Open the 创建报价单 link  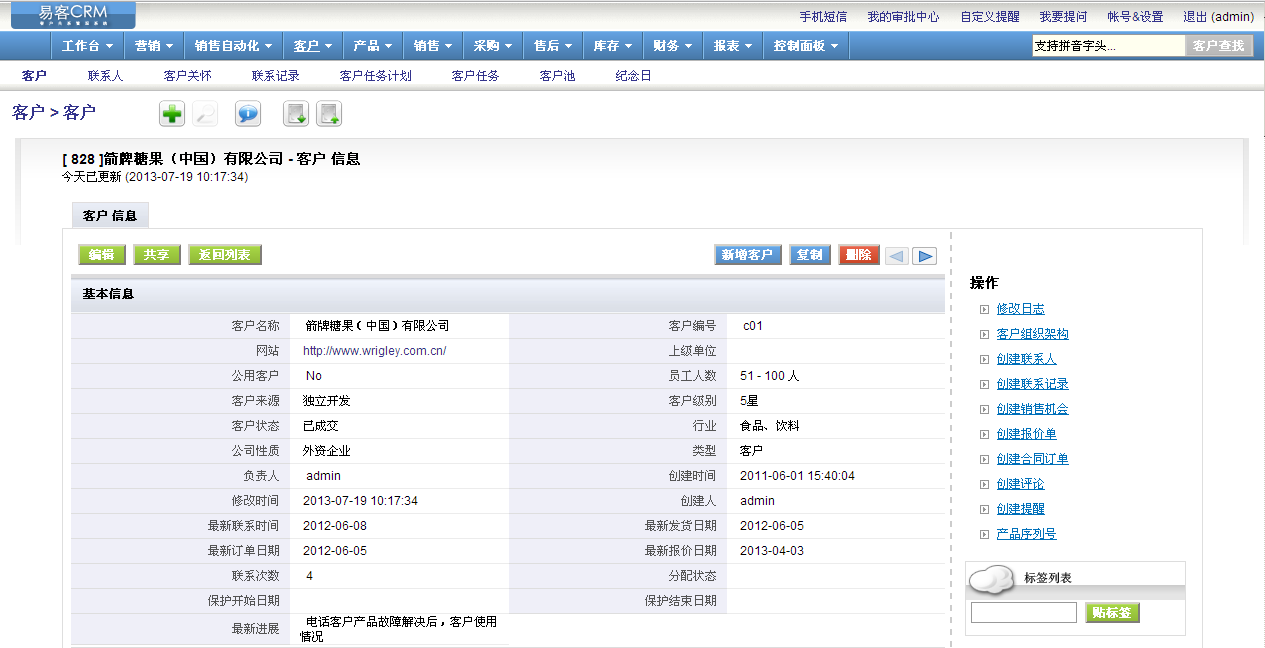tap(1026, 434)
